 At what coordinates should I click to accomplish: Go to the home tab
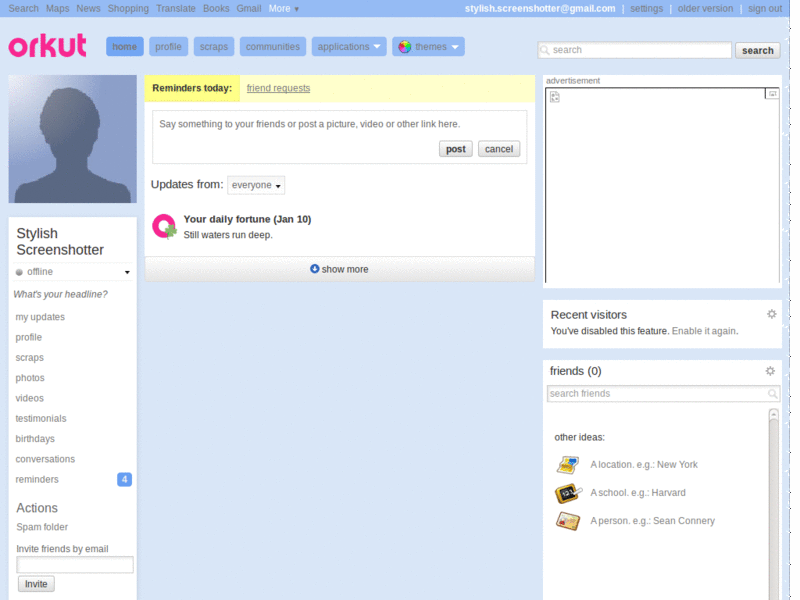coord(124,47)
